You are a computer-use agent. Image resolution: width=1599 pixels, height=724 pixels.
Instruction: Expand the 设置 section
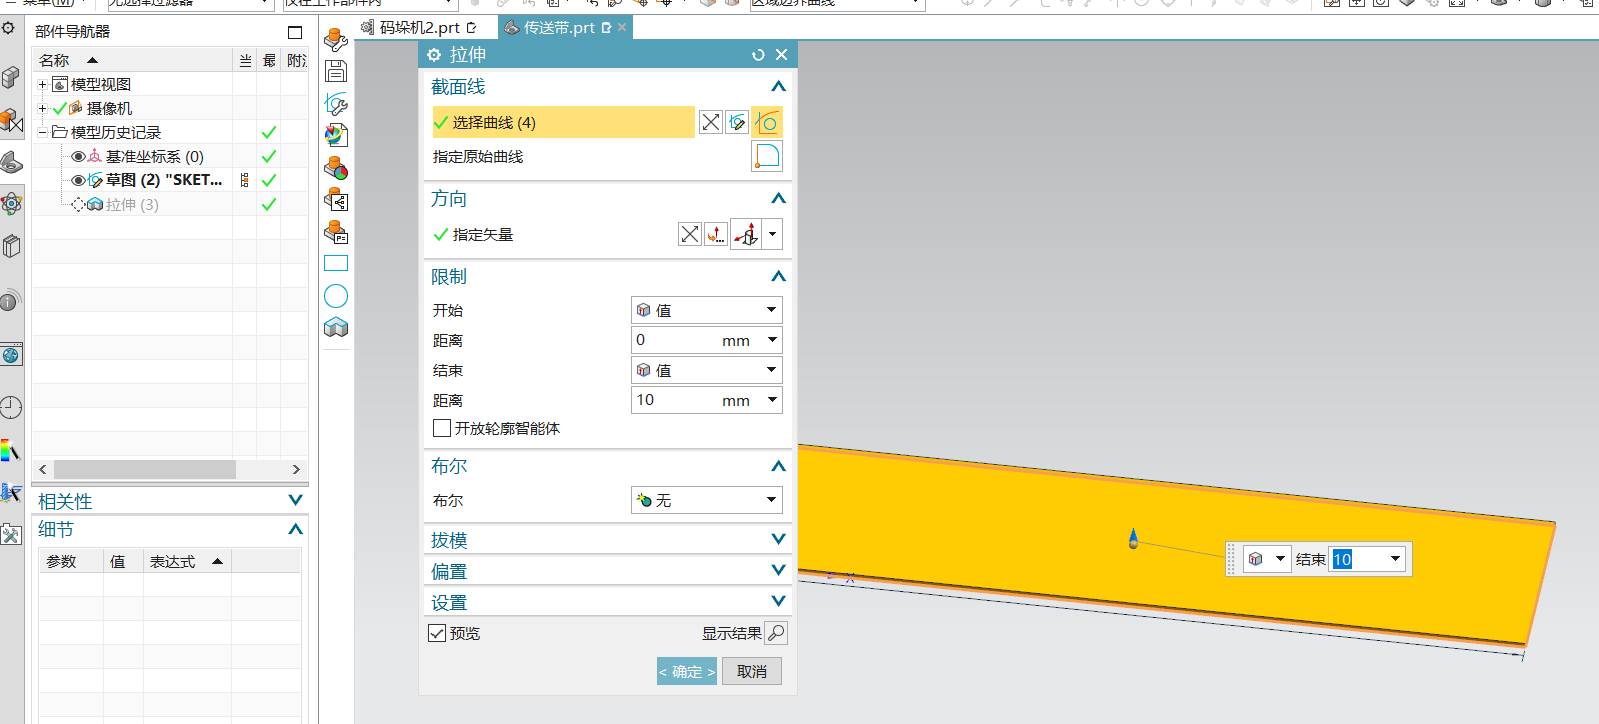pos(778,601)
